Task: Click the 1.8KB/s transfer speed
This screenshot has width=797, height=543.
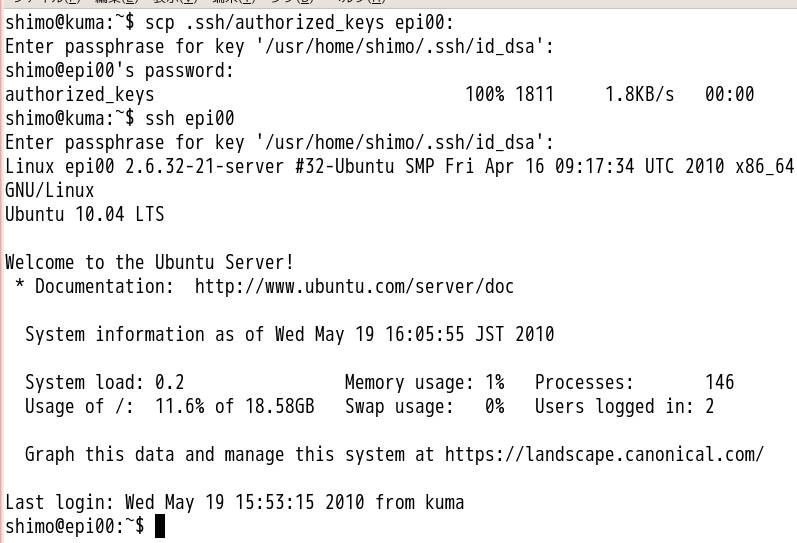Action: tap(639, 95)
